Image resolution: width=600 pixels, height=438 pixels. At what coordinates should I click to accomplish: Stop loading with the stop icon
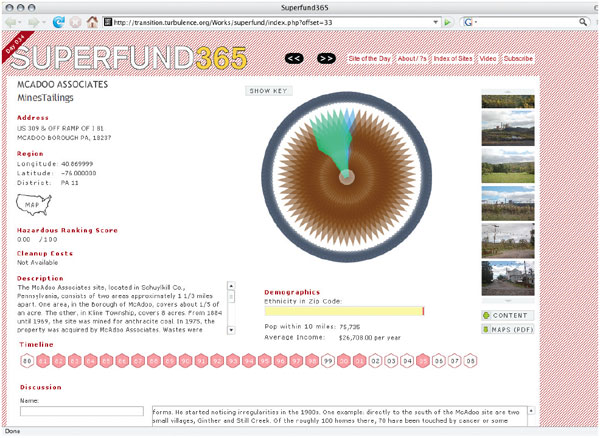[75, 22]
